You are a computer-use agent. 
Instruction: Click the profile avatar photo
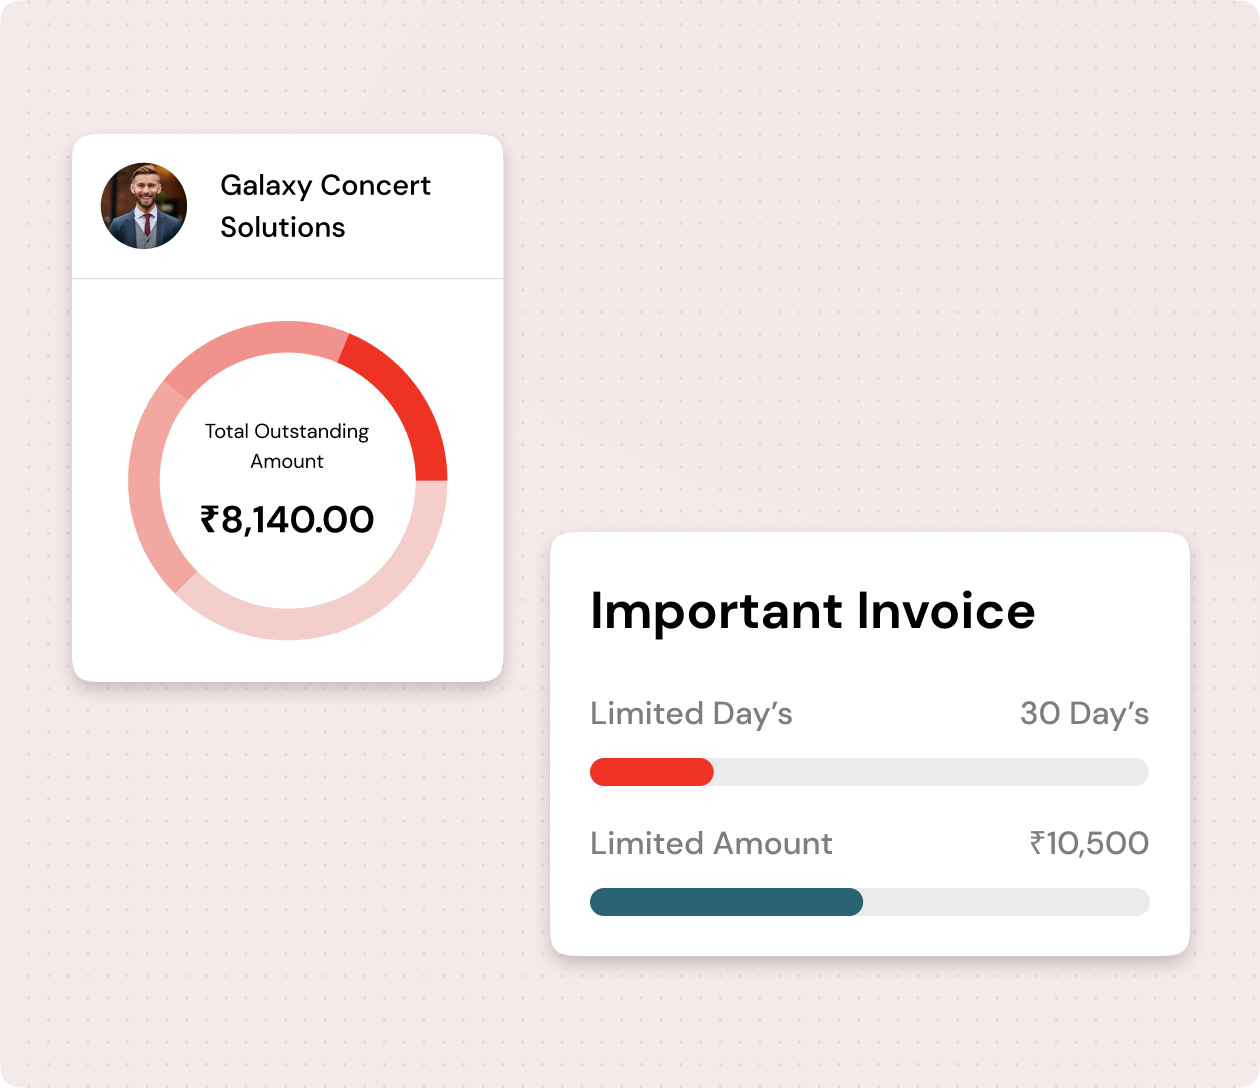[x=144, y=206]
